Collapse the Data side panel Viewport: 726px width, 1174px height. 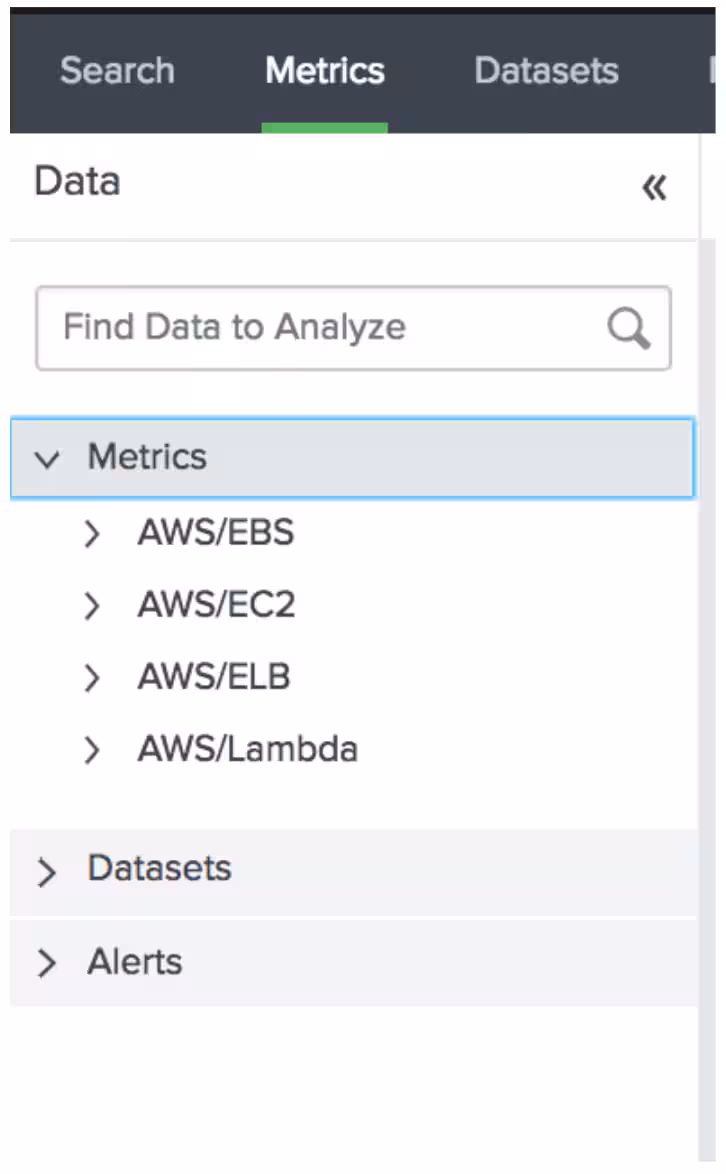coord(654,187)
